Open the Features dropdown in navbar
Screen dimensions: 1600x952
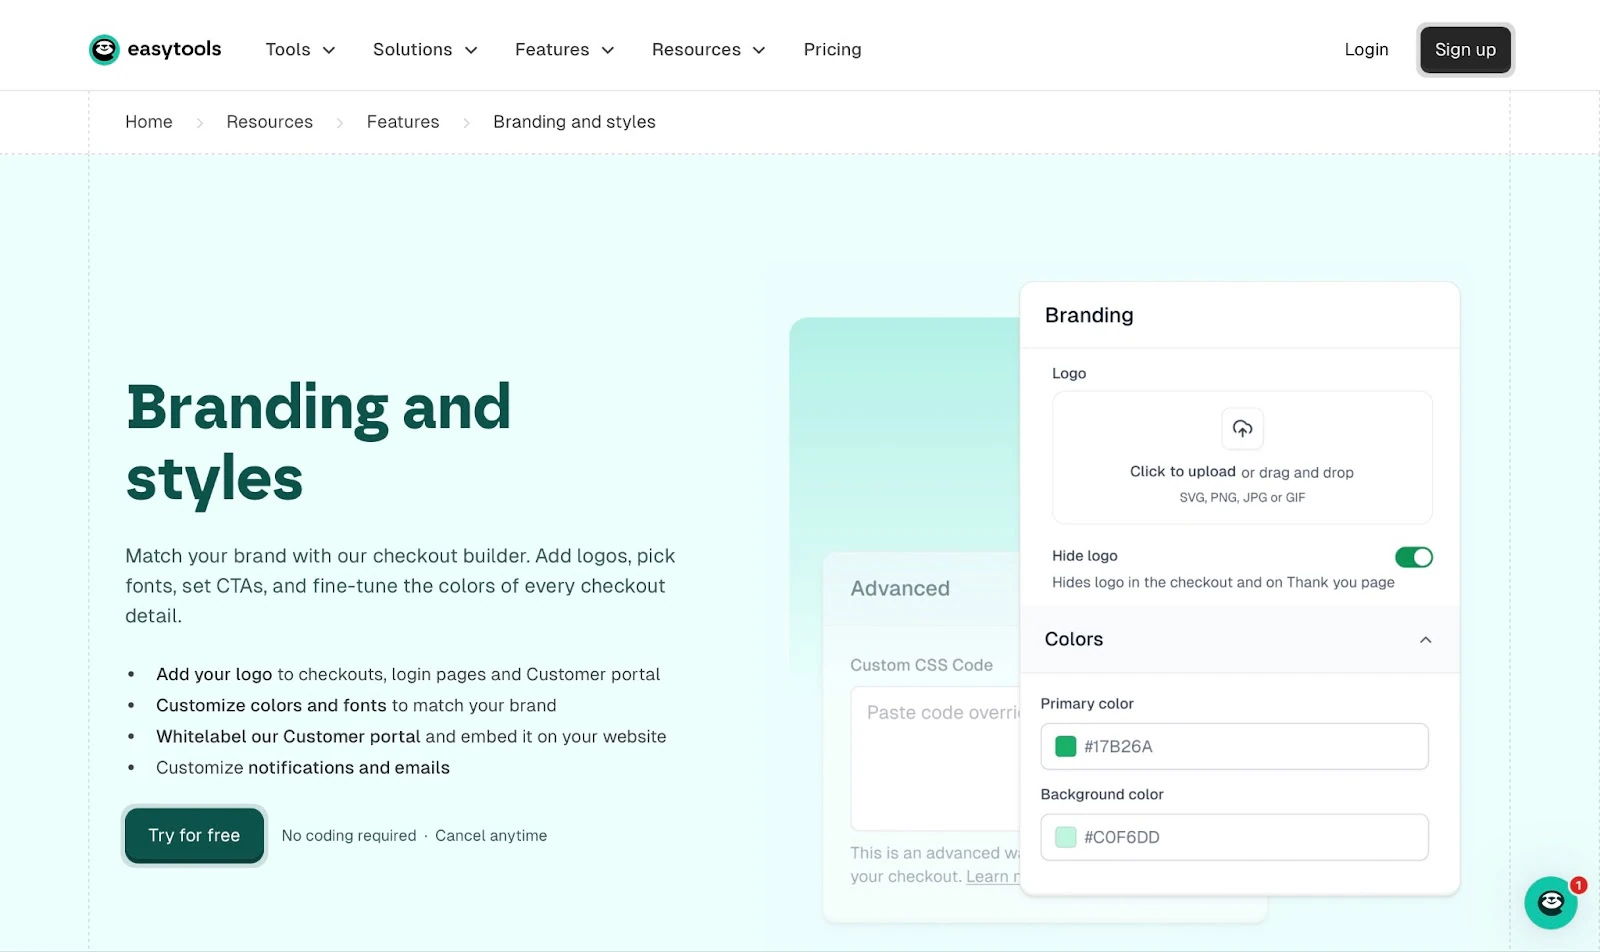point(564,50)
